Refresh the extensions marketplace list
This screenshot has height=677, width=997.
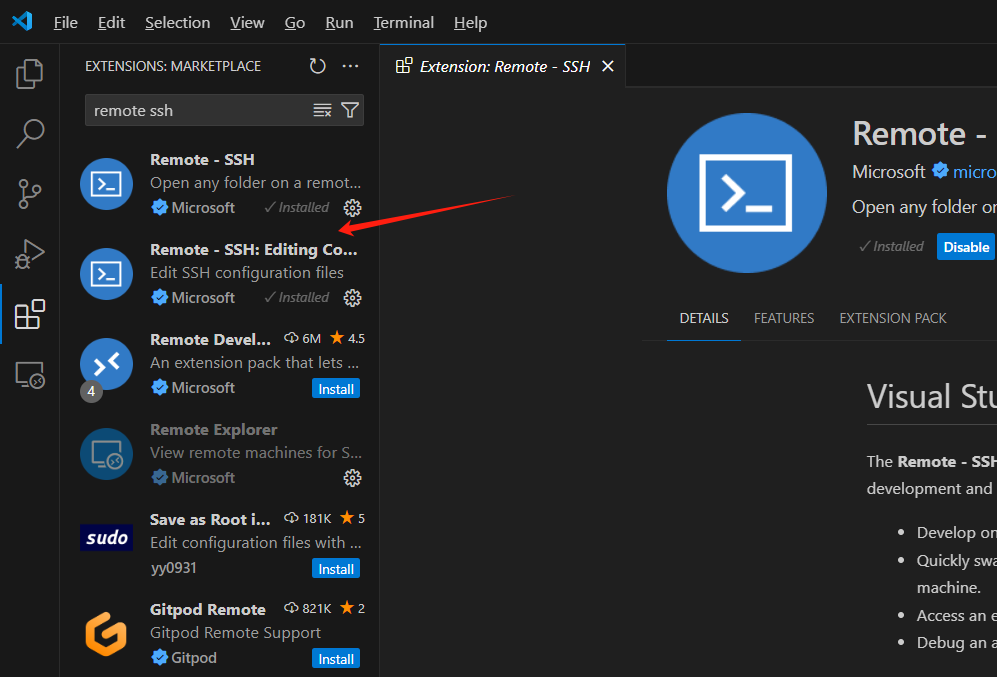[317, 66]
